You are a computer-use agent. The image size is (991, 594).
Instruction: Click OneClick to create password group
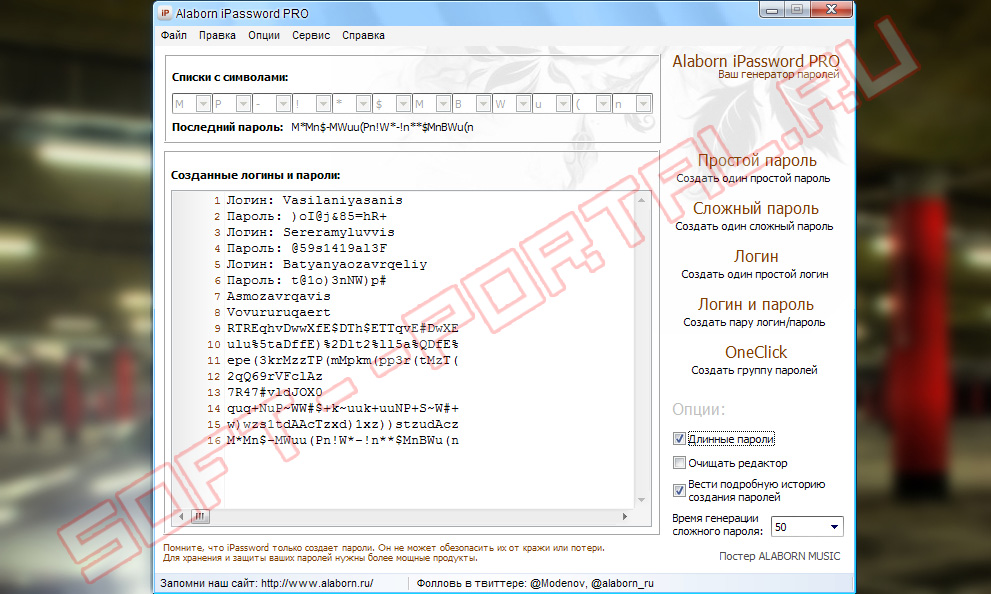(x=756, y=352)
